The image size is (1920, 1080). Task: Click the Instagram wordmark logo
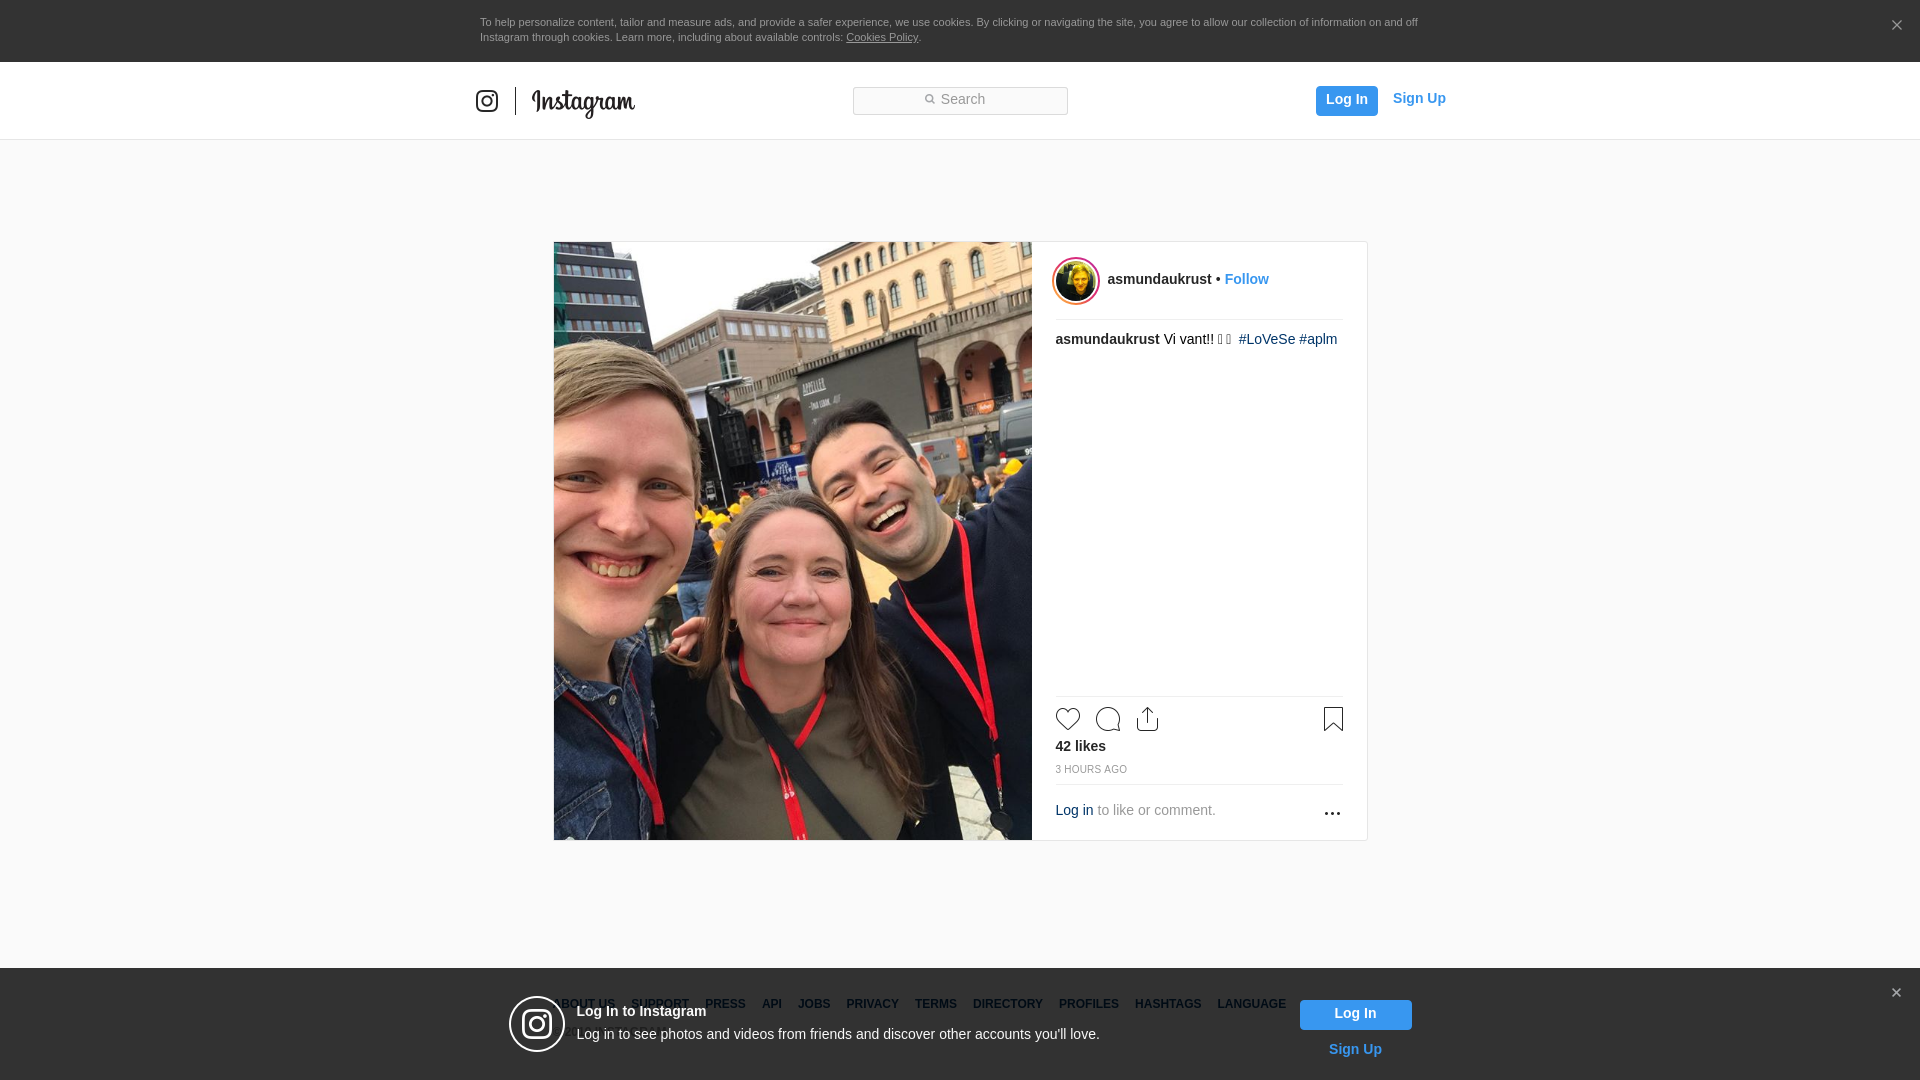(x=583, y=102)
